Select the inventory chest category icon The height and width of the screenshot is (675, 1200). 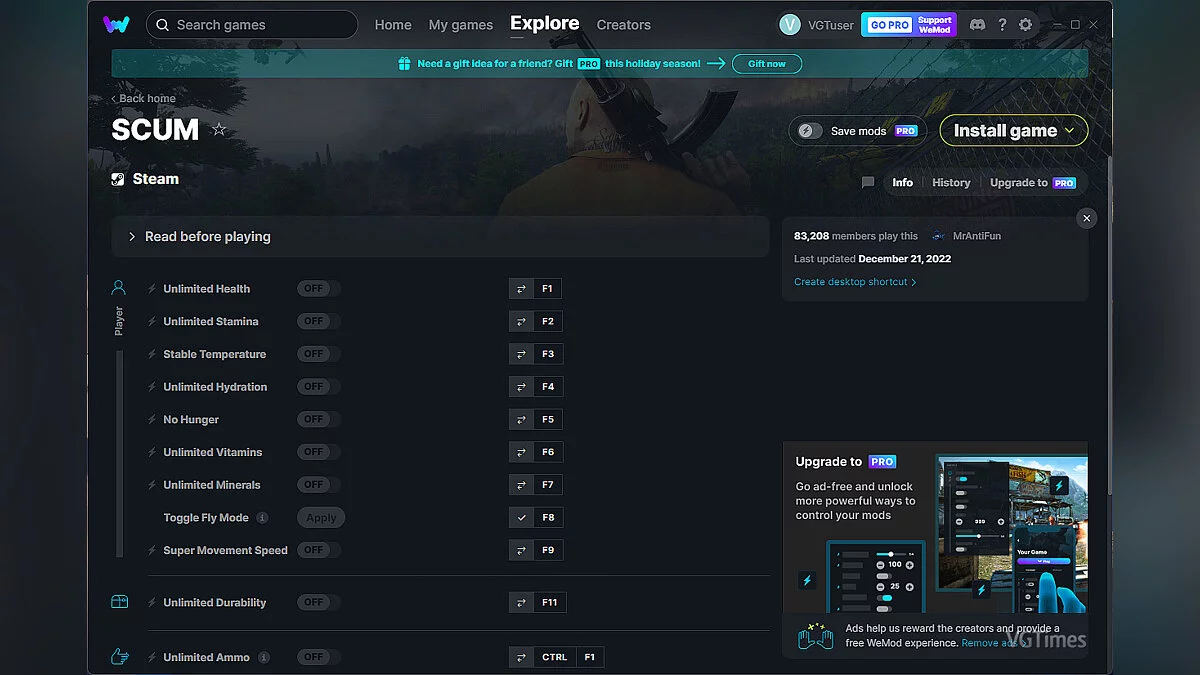pyautogui.click(x=119, y=602)
